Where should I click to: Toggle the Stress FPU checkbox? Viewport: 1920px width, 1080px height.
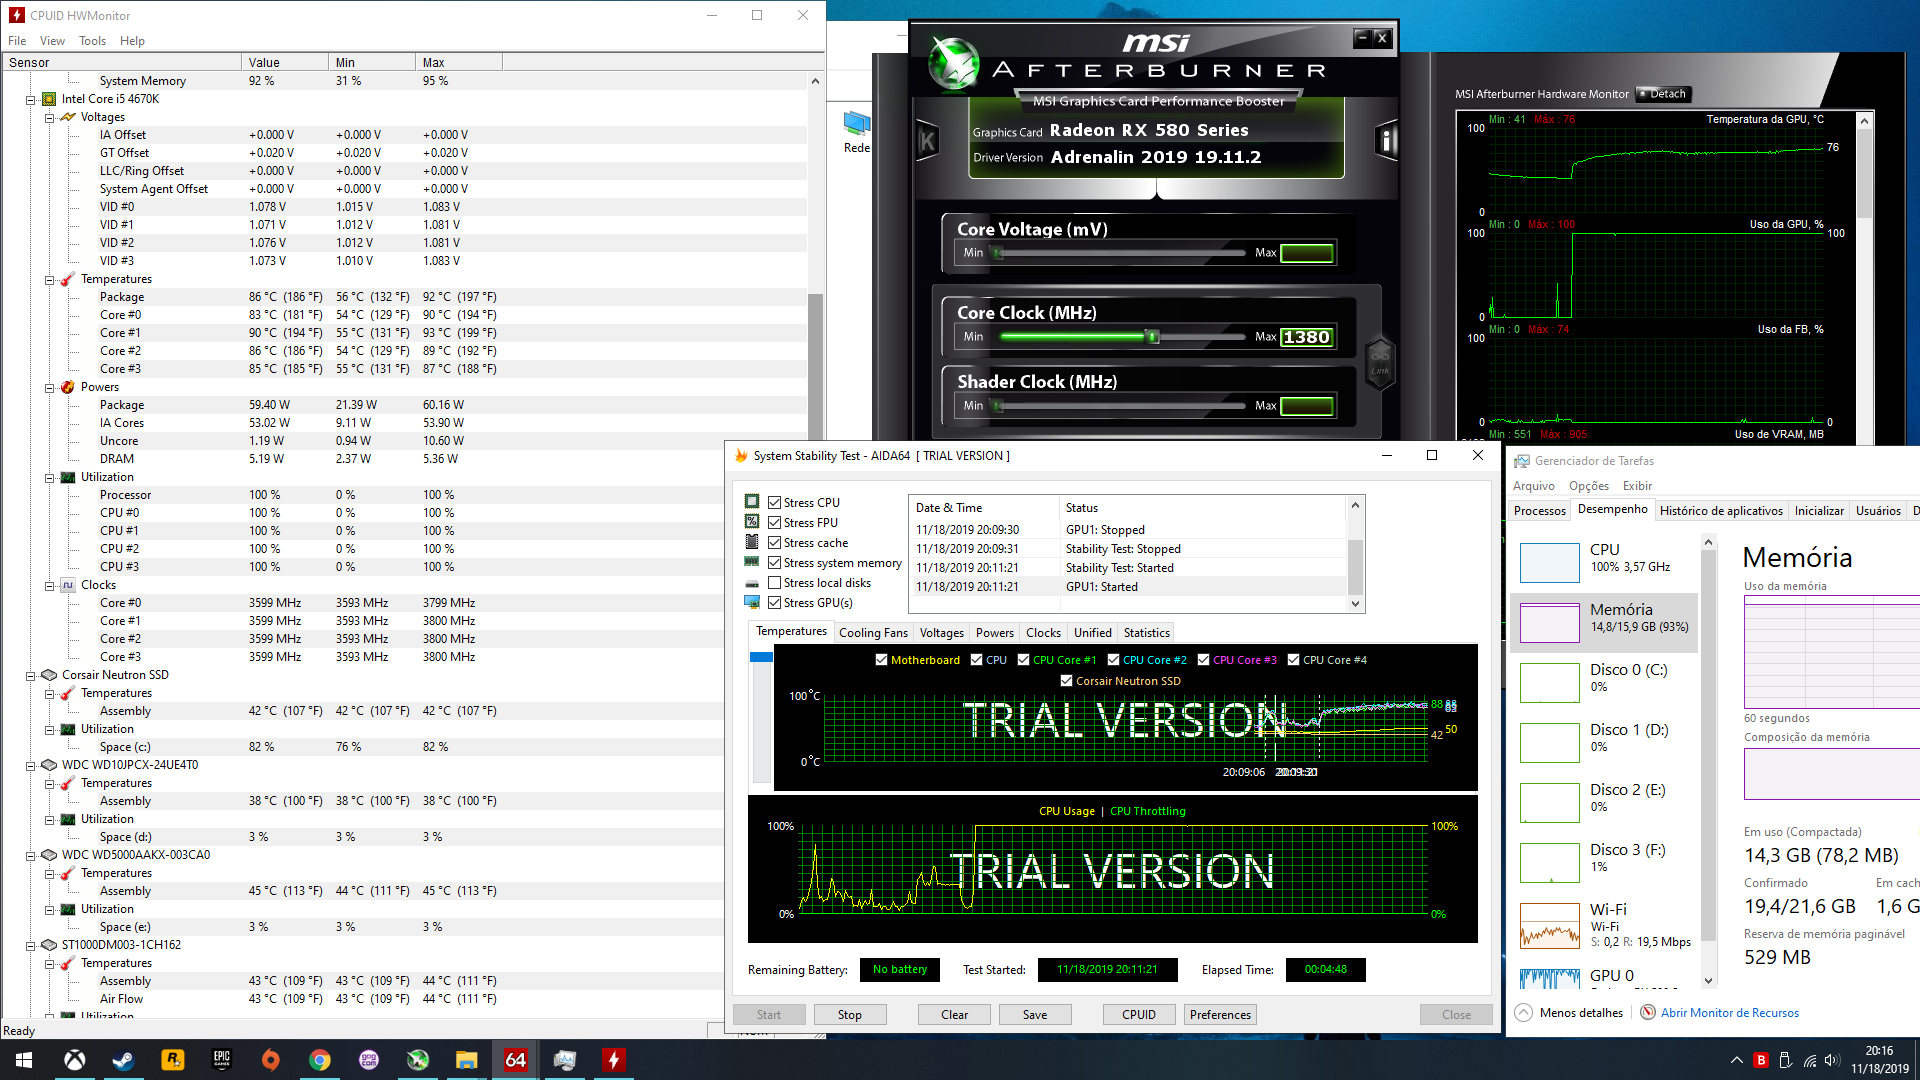[774, 522]
